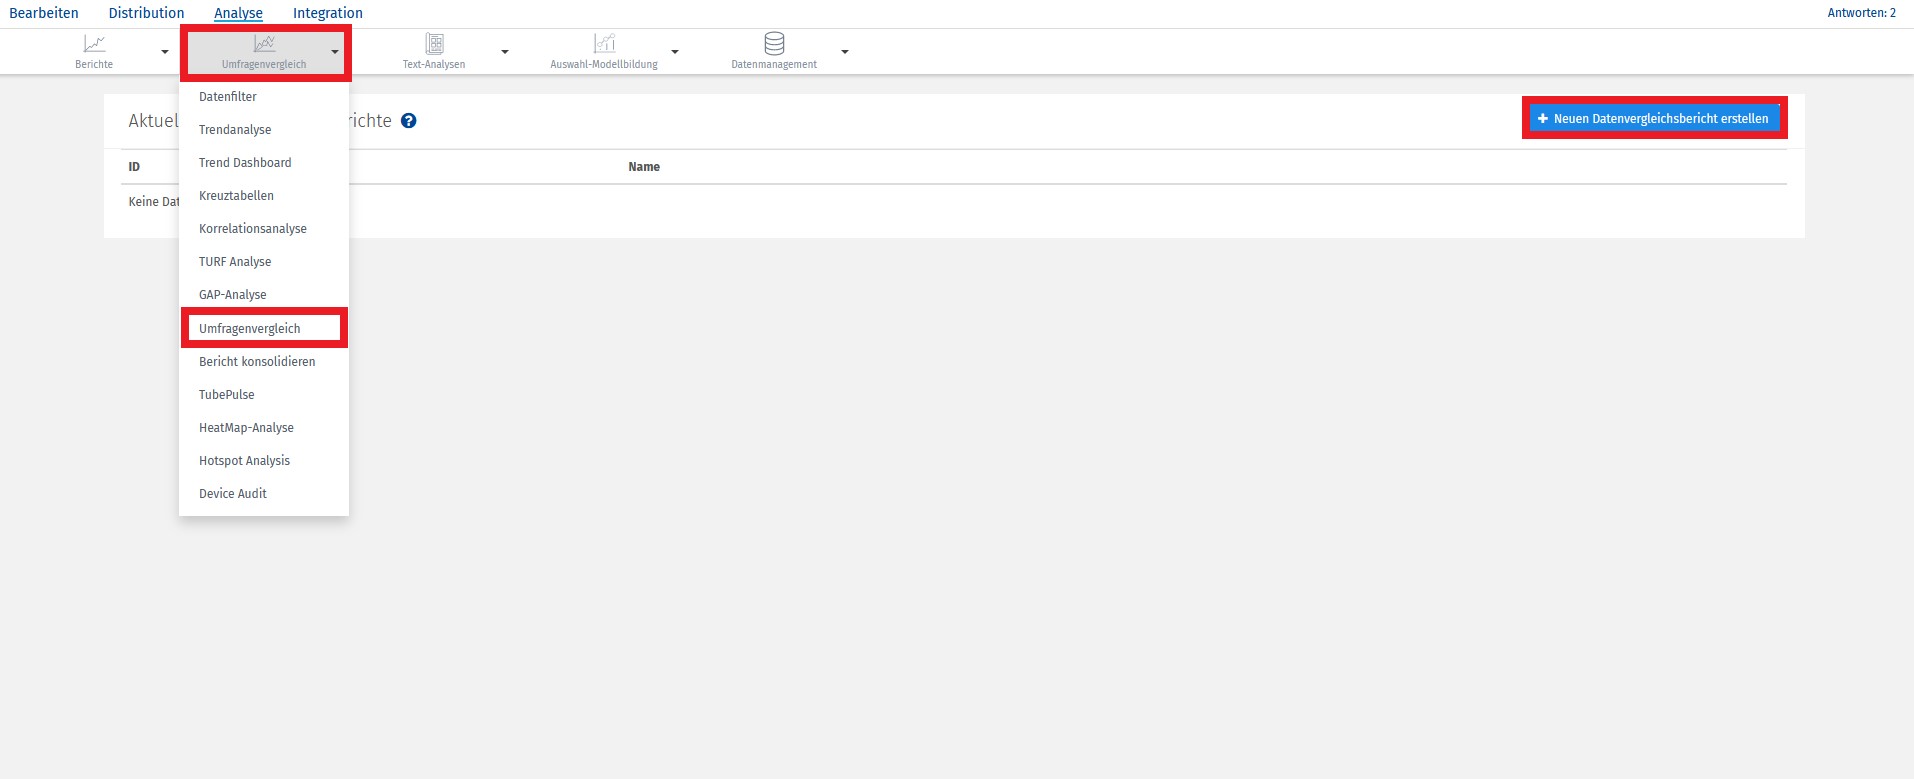Open the Auswahl-Modellbildung icon
This screenshot has height=779, width=1914.
point(604,44)
